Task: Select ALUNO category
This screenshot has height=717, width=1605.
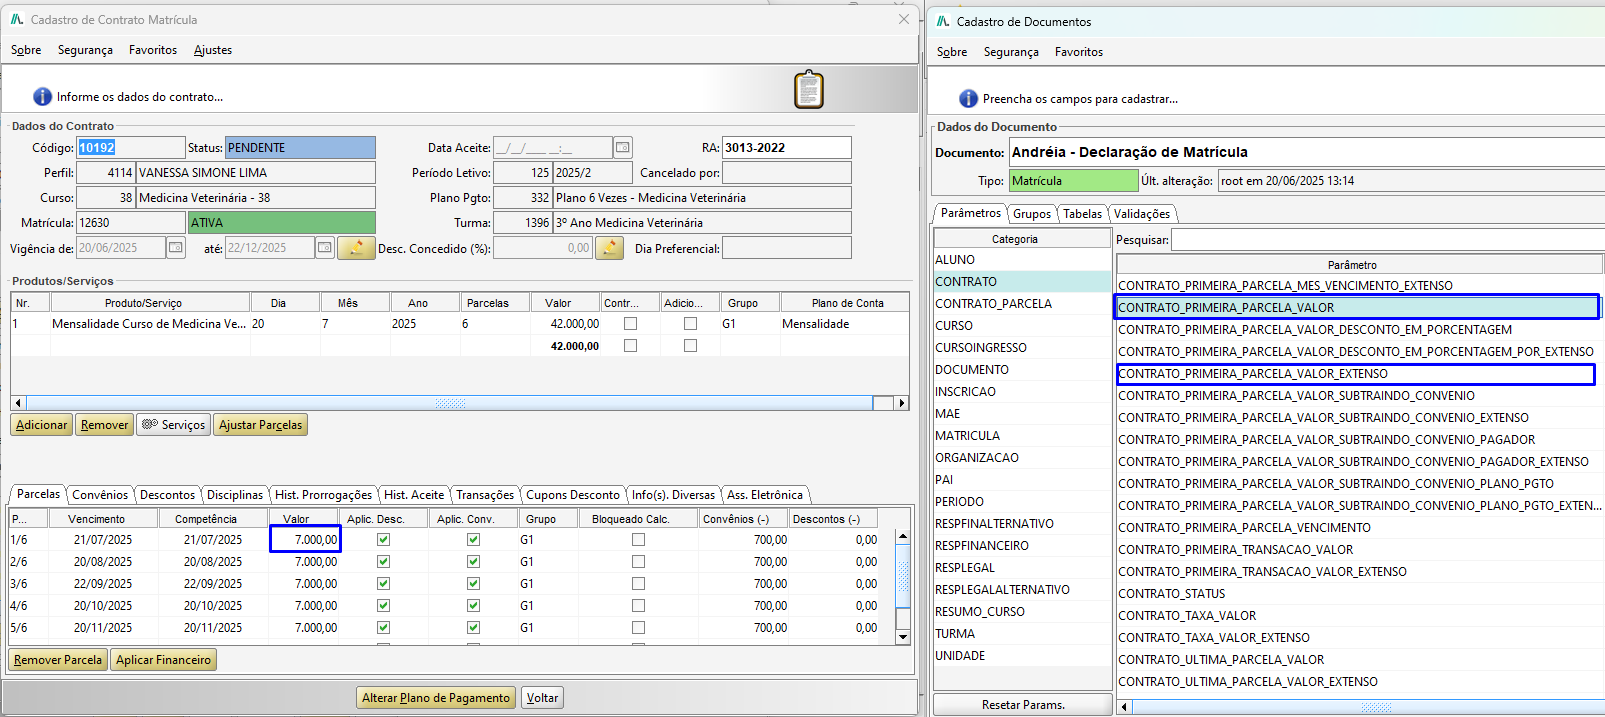Action: (1022, 260)
